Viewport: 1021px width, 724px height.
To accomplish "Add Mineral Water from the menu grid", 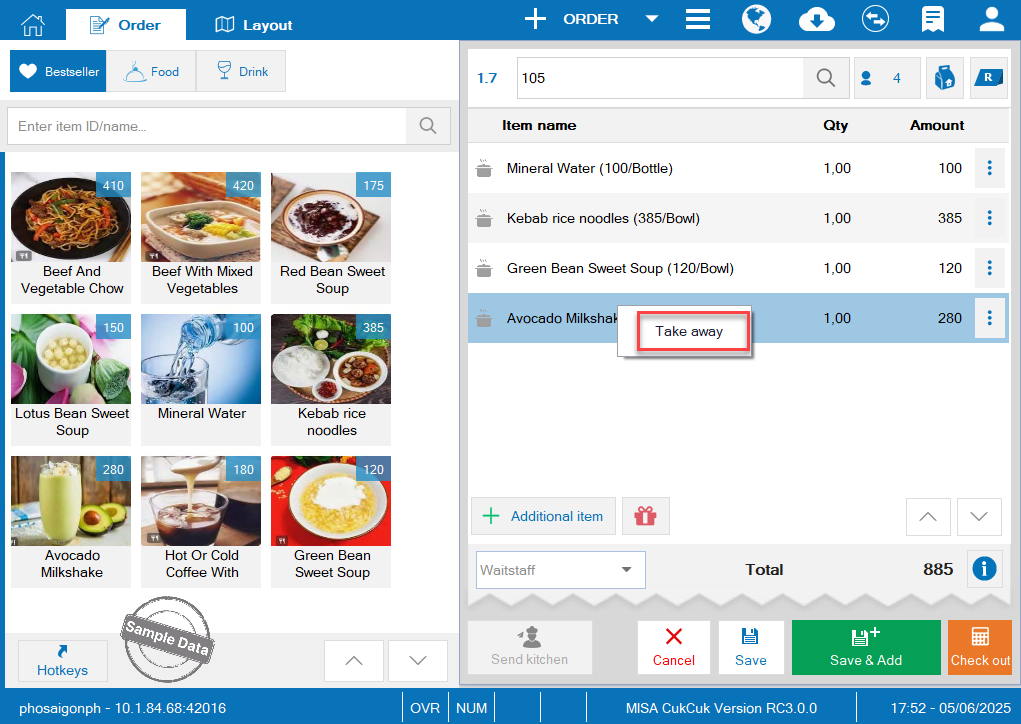I will point(201,379).
